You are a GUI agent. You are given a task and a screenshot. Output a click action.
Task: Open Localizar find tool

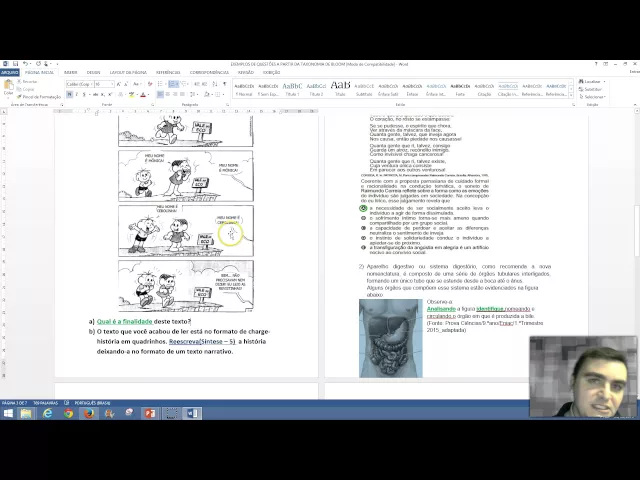(592, 81)
